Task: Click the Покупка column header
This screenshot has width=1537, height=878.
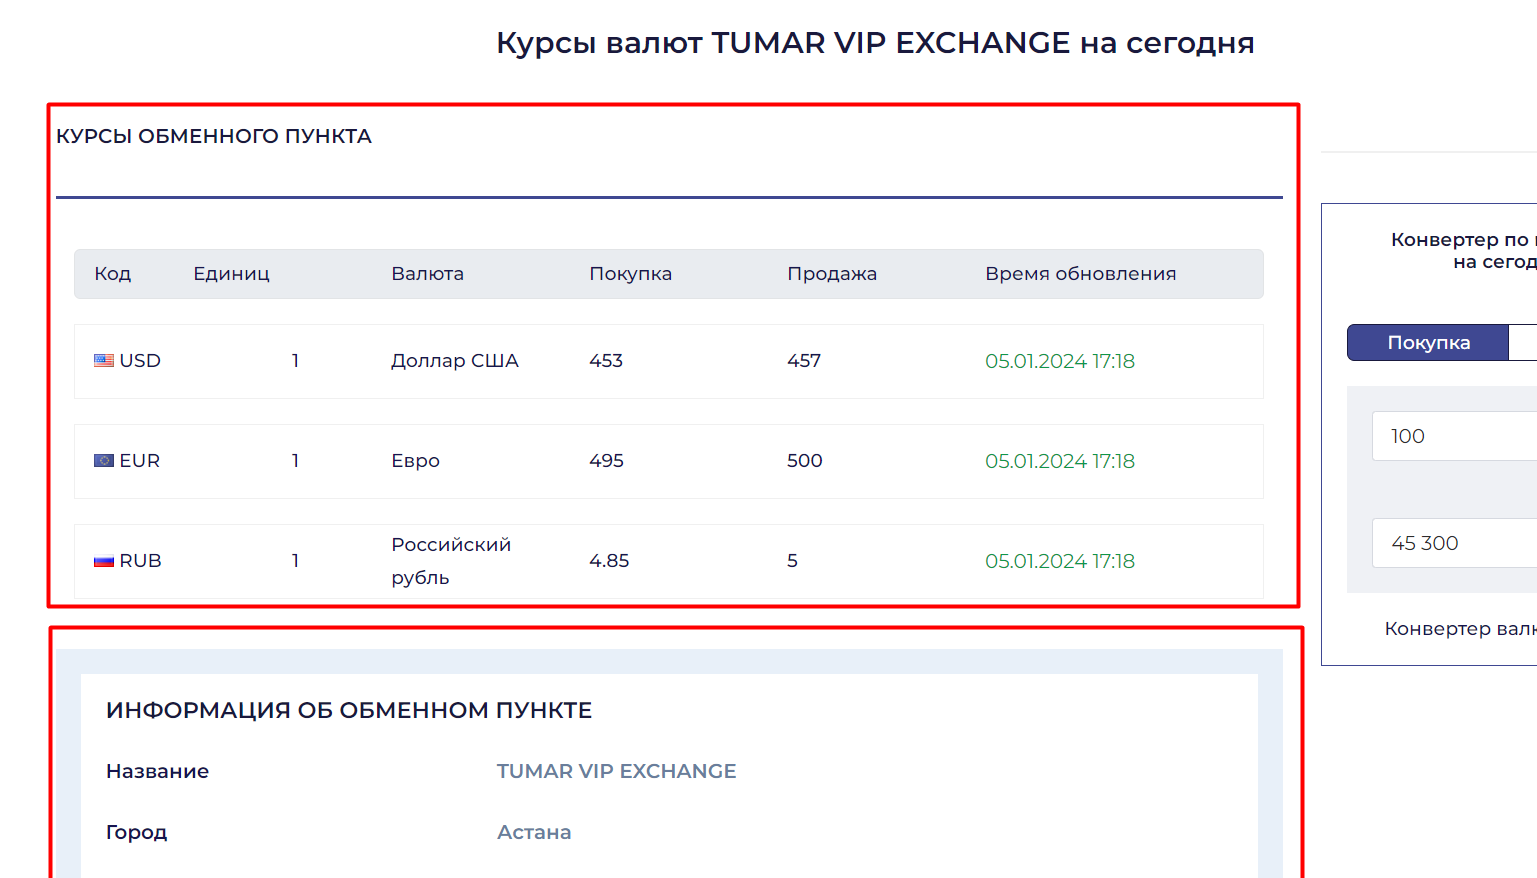Action: pyautogui.click(x=630, y=274)
